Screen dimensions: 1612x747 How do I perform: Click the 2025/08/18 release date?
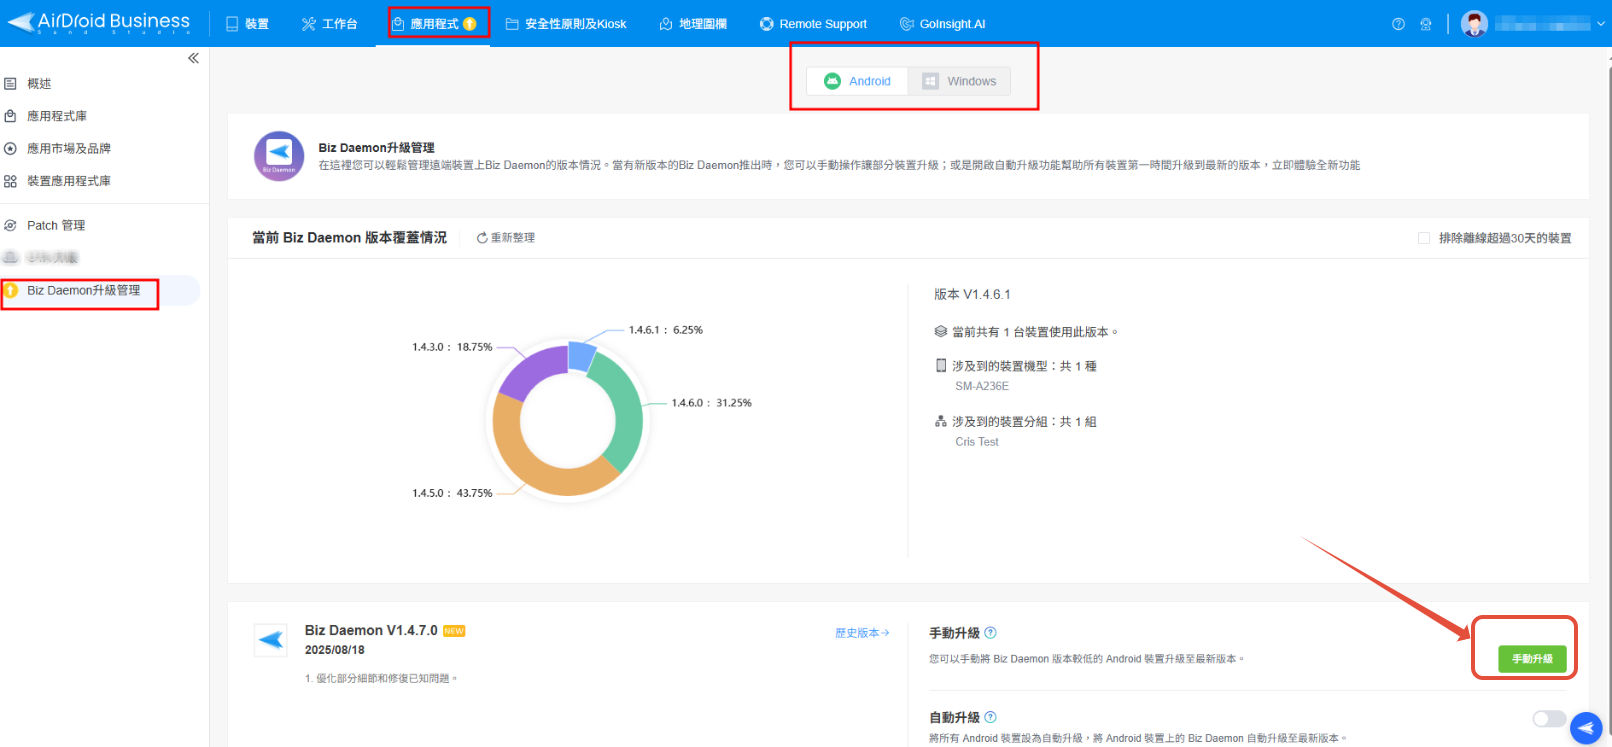[334, 650]
